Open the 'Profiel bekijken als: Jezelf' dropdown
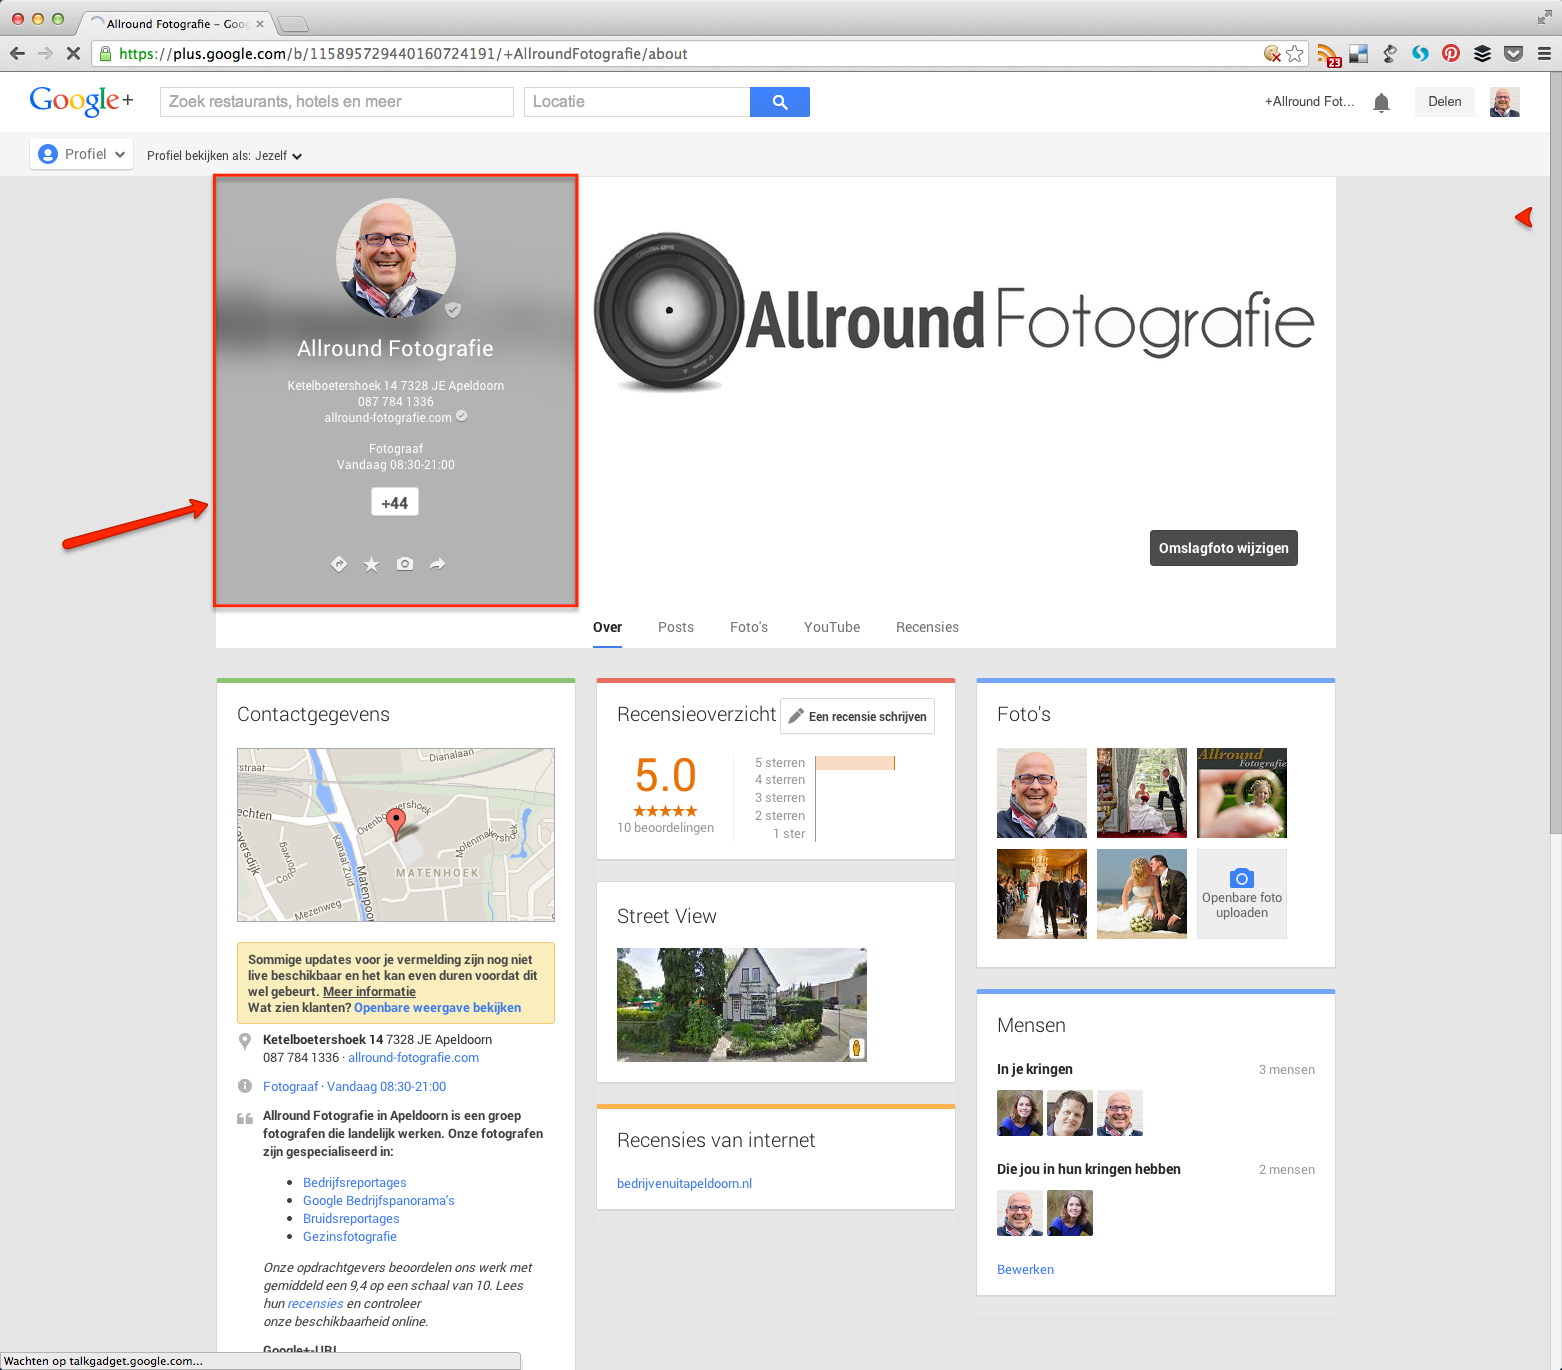This screenshot has height=1370, width=1562. pos(224,156)
